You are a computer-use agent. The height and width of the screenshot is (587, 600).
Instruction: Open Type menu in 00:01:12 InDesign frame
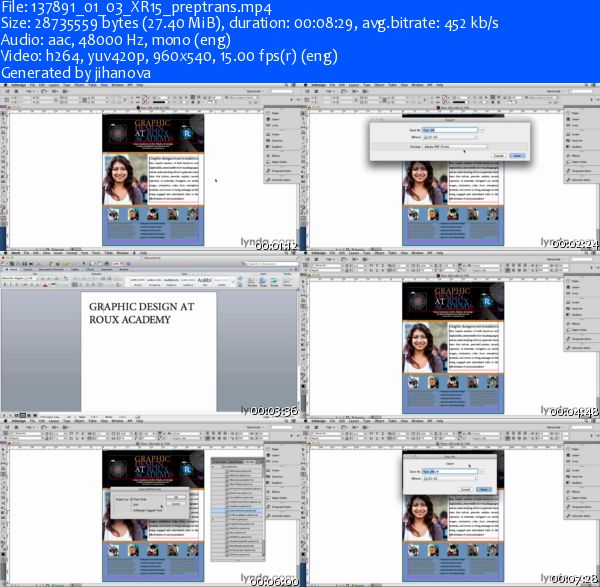67,85
